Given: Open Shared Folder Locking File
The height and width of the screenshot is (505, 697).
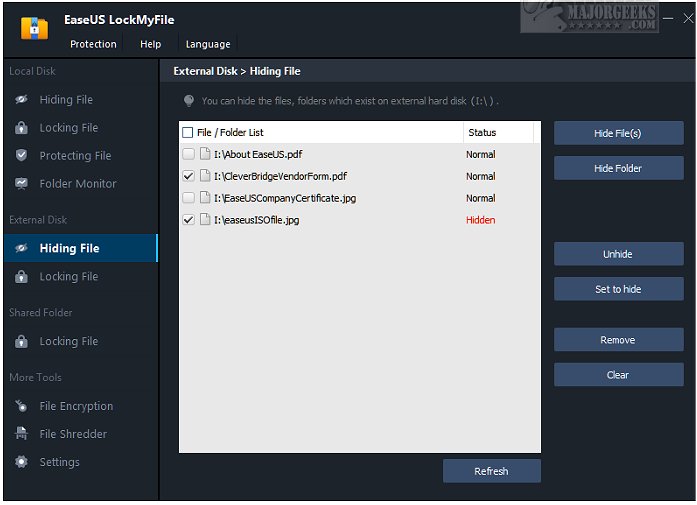Looking at the screenshot, I should coord(80,341).
